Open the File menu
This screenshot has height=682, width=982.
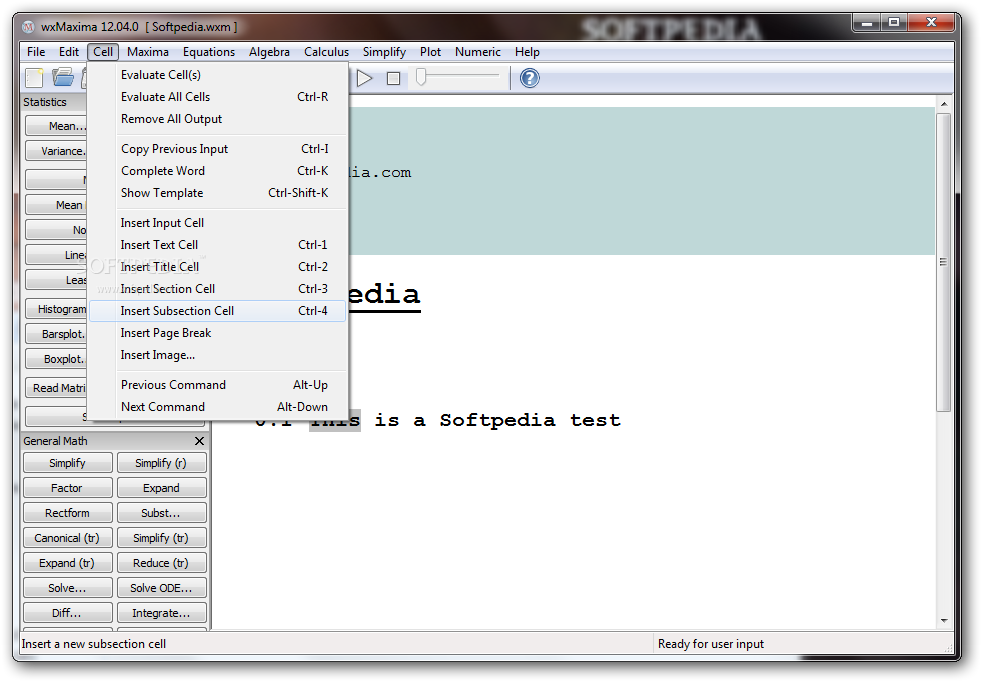pyautogui.click(x=36, y=52)
